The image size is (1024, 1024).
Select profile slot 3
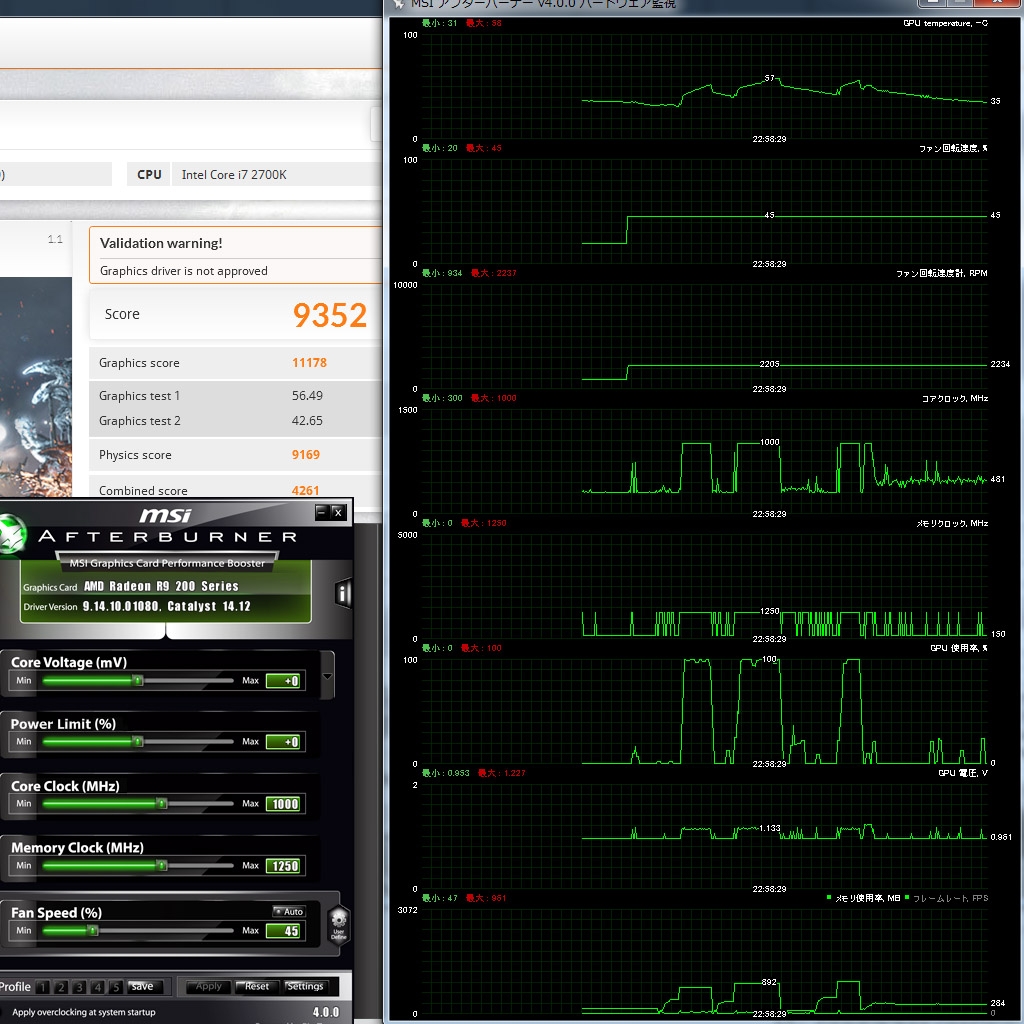click(x=79, y=987)
